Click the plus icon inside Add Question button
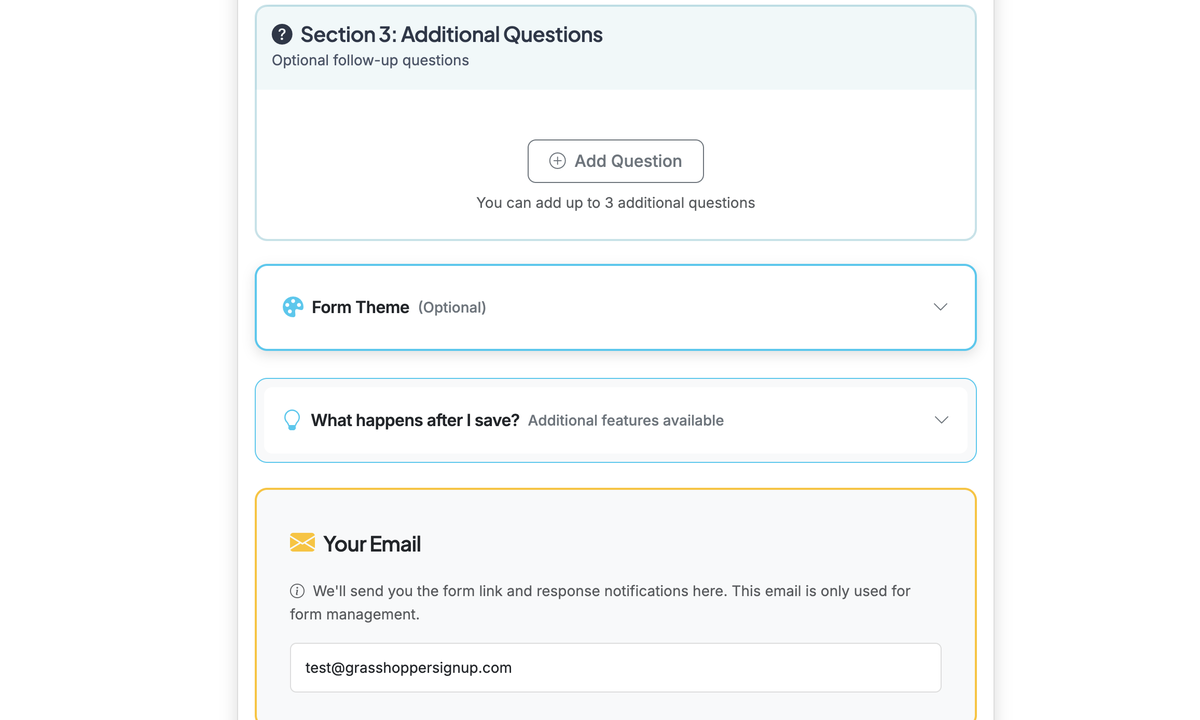Screen dimensions: 1200x720 click(556, 161)
